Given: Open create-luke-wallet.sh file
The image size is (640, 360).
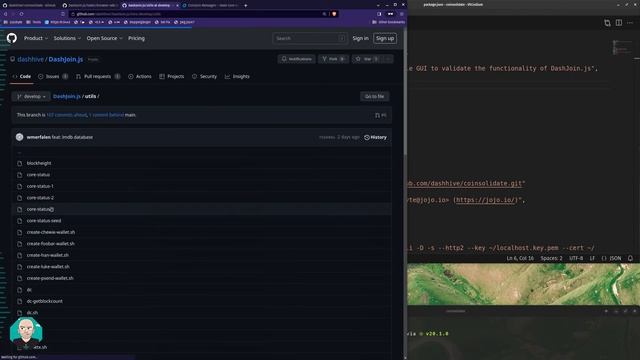Looking at the screenshot, I should point(48,267).
